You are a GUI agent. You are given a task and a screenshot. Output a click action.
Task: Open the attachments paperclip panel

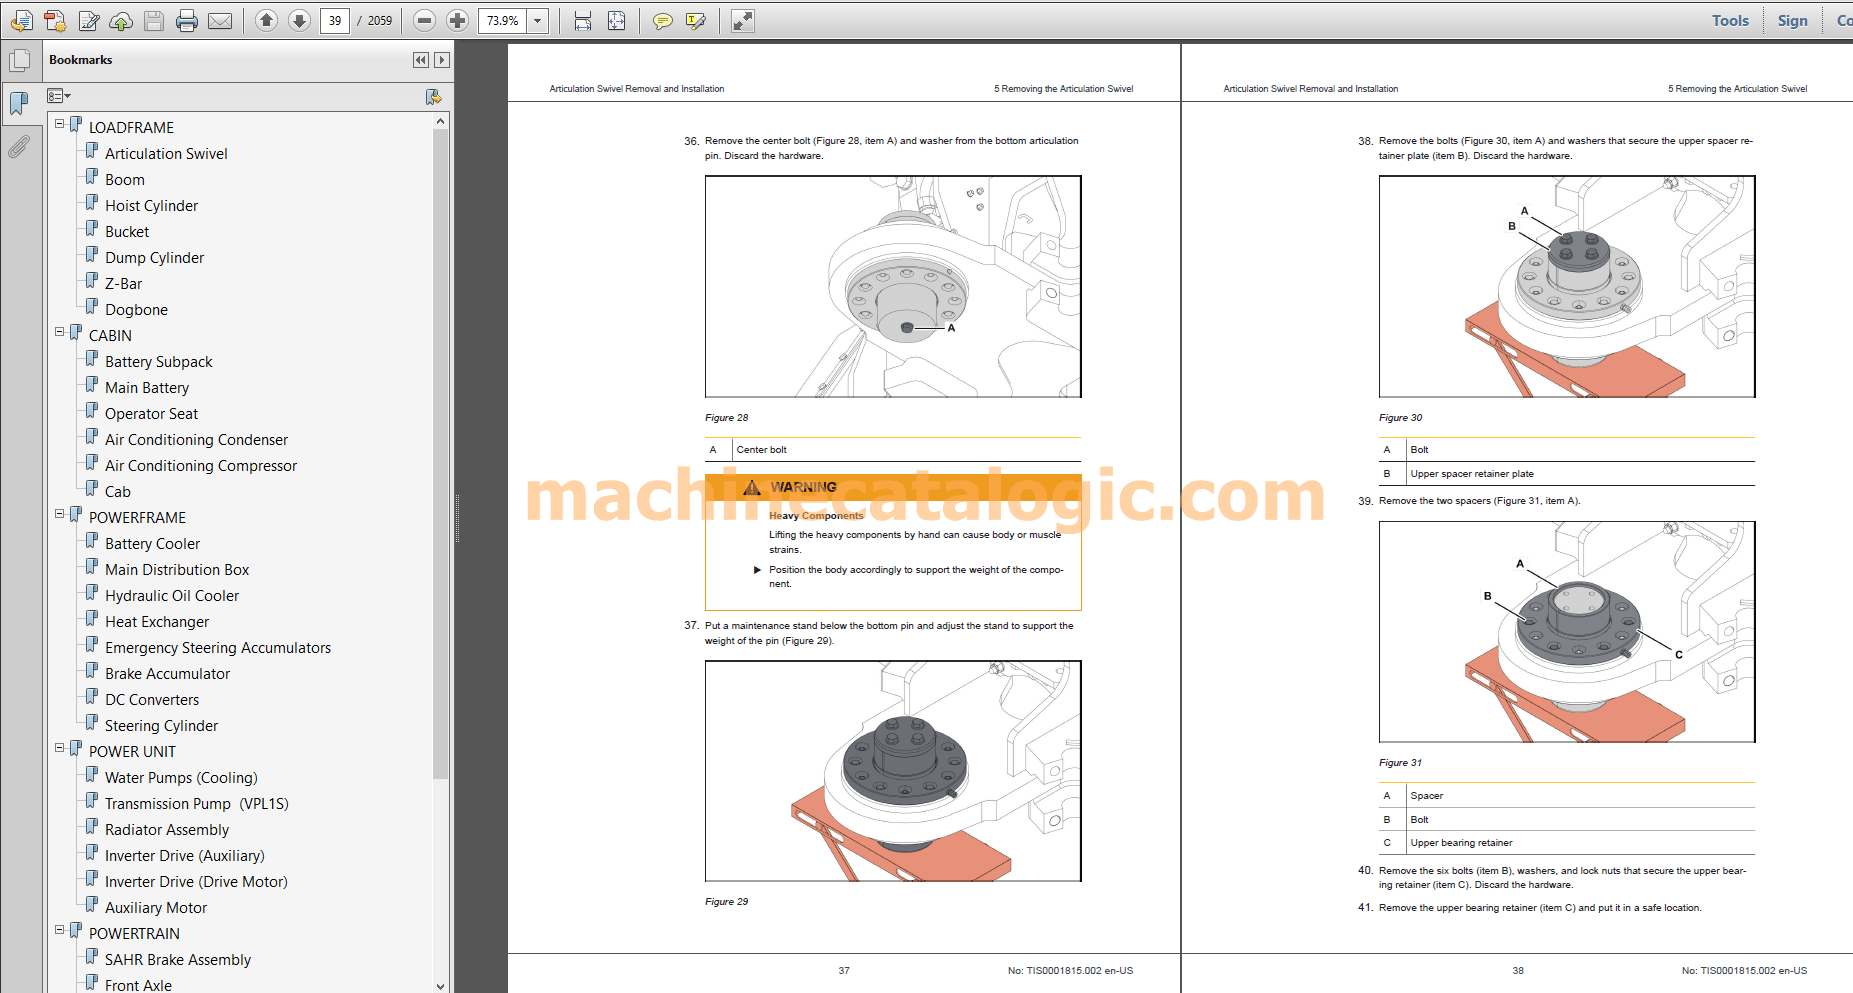19,147
